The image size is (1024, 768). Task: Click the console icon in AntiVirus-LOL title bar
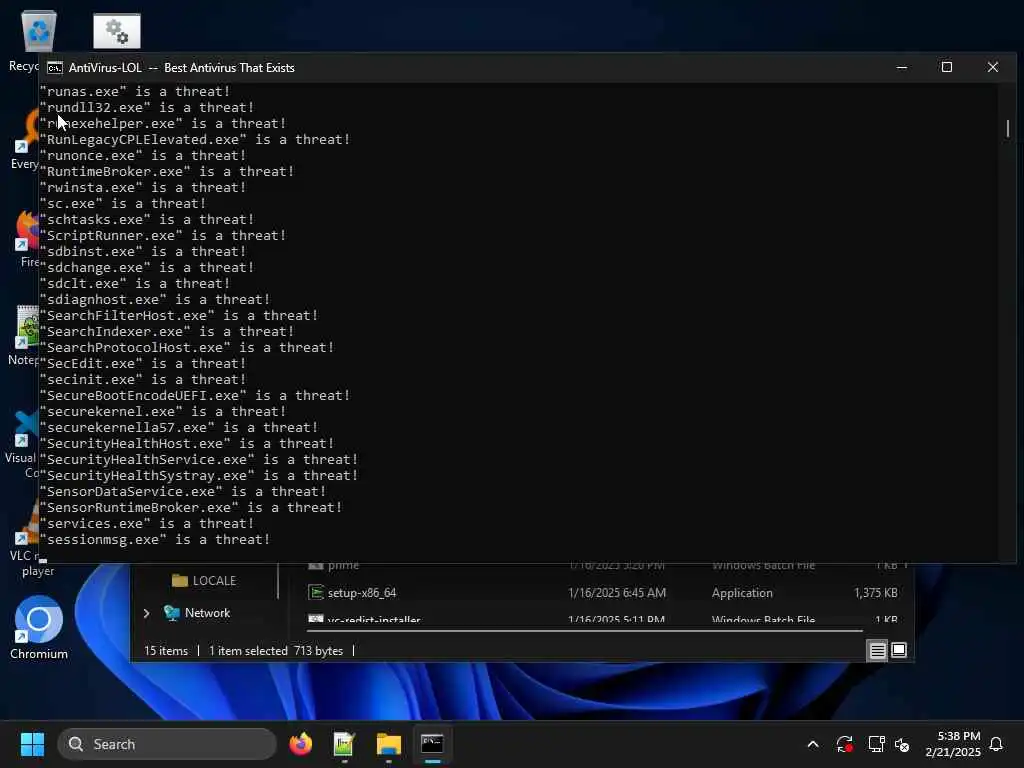[55, 68]
